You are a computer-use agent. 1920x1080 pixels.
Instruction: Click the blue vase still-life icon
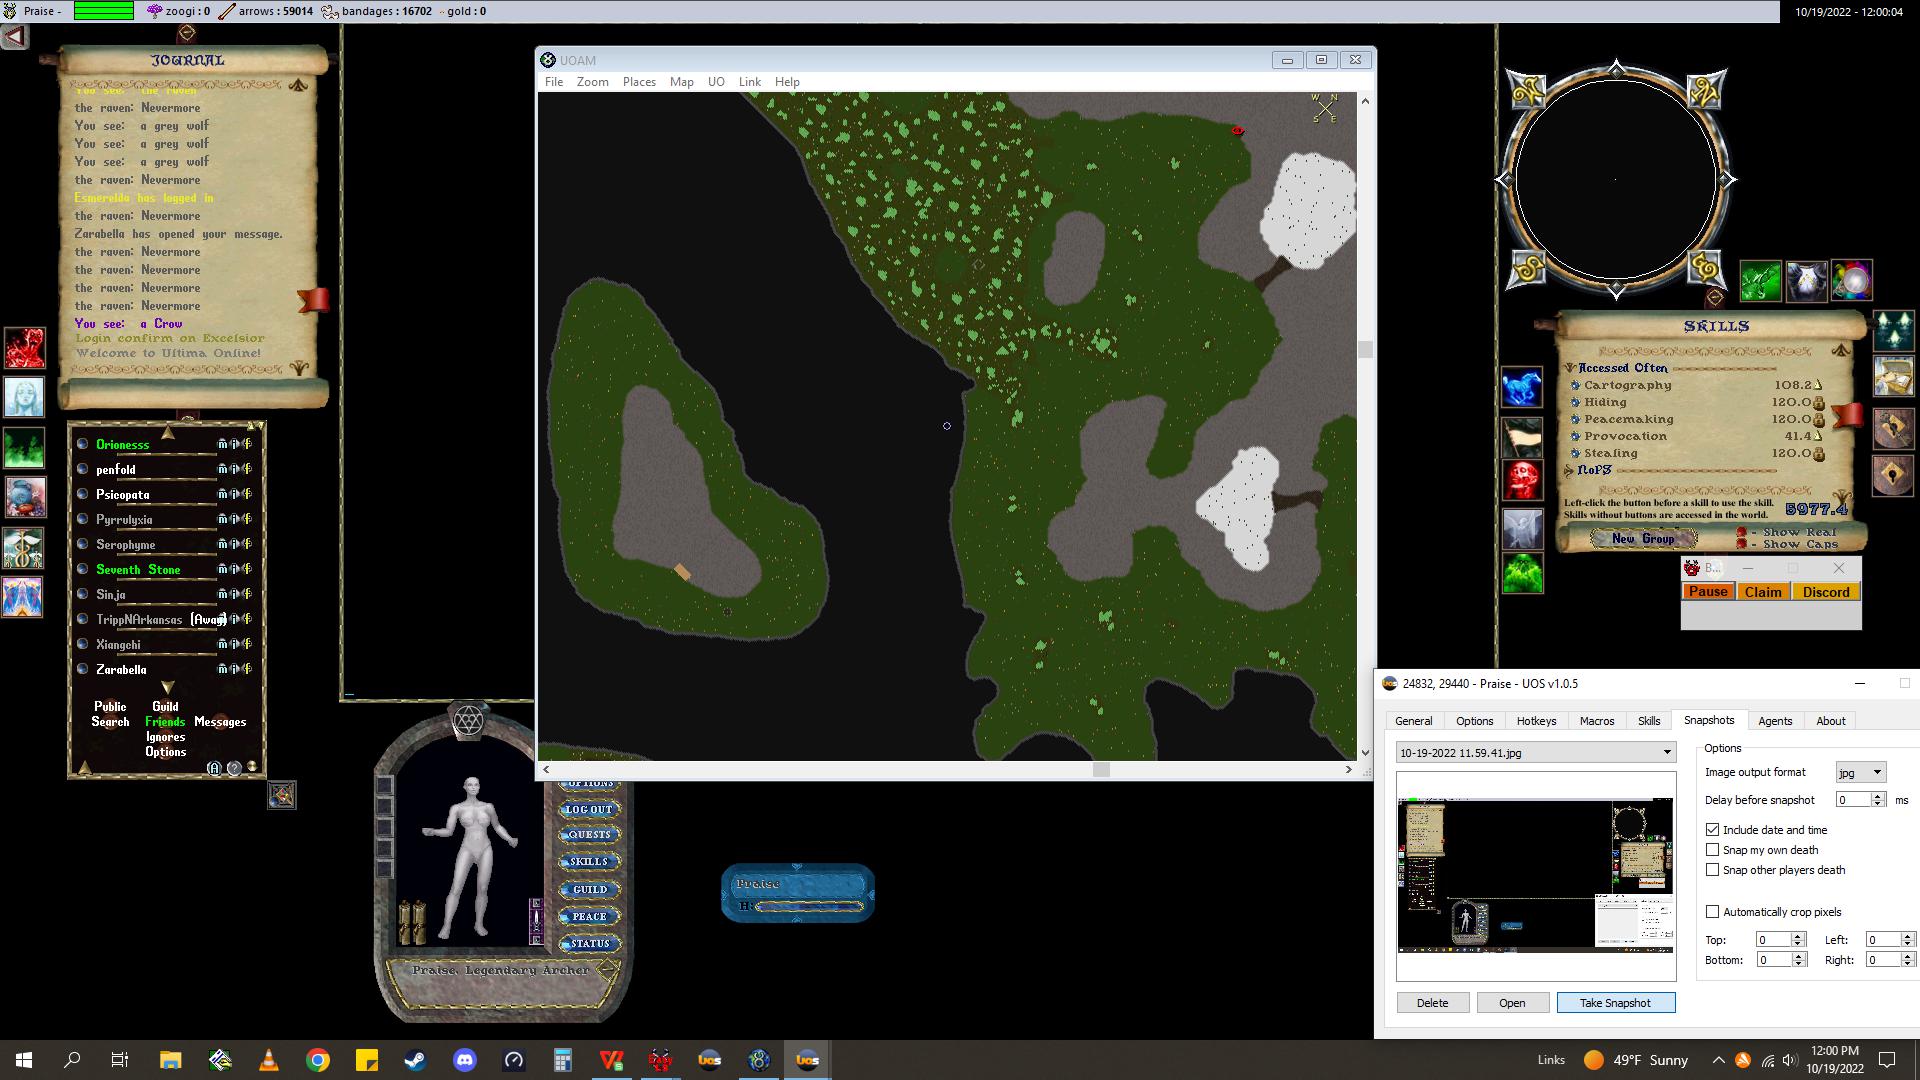[24, 497]
